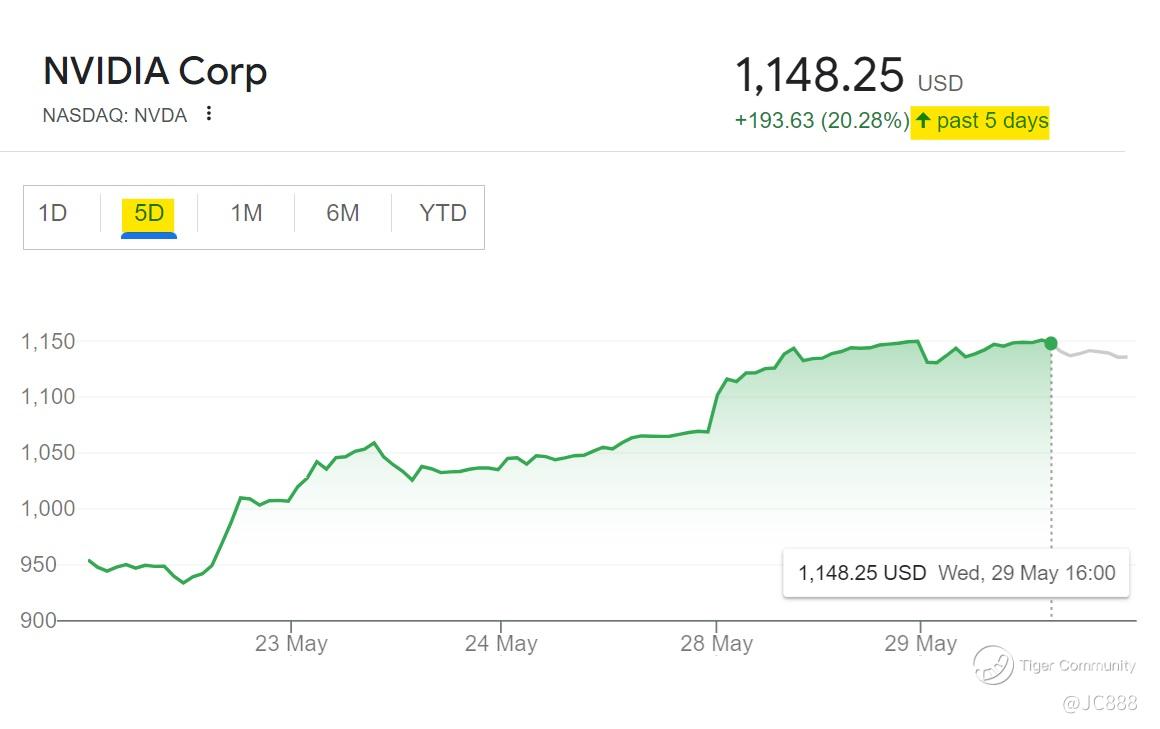Click the NVIDIA Corp title
Screen dimensions: 1160x729
tap(155, 72)
